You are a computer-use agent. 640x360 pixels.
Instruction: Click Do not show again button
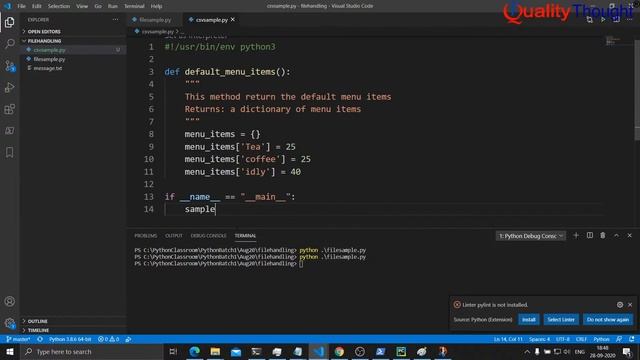pos(608,319)
